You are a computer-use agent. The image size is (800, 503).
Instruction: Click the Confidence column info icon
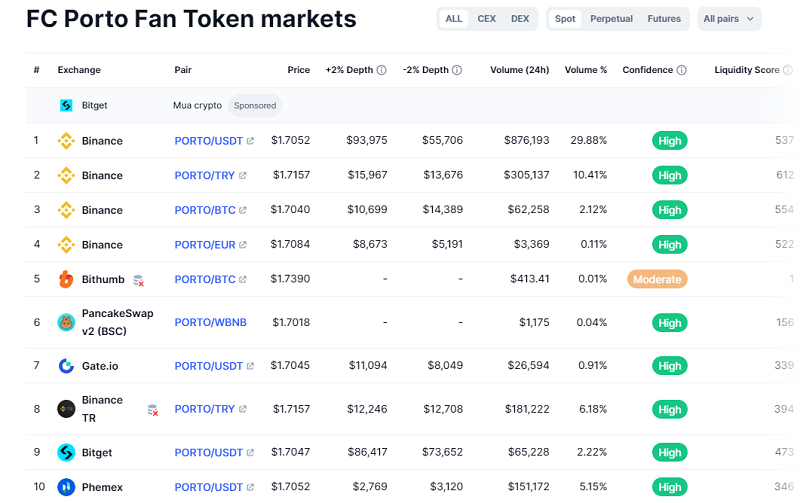pyautogui.click(x=682, y=71)
